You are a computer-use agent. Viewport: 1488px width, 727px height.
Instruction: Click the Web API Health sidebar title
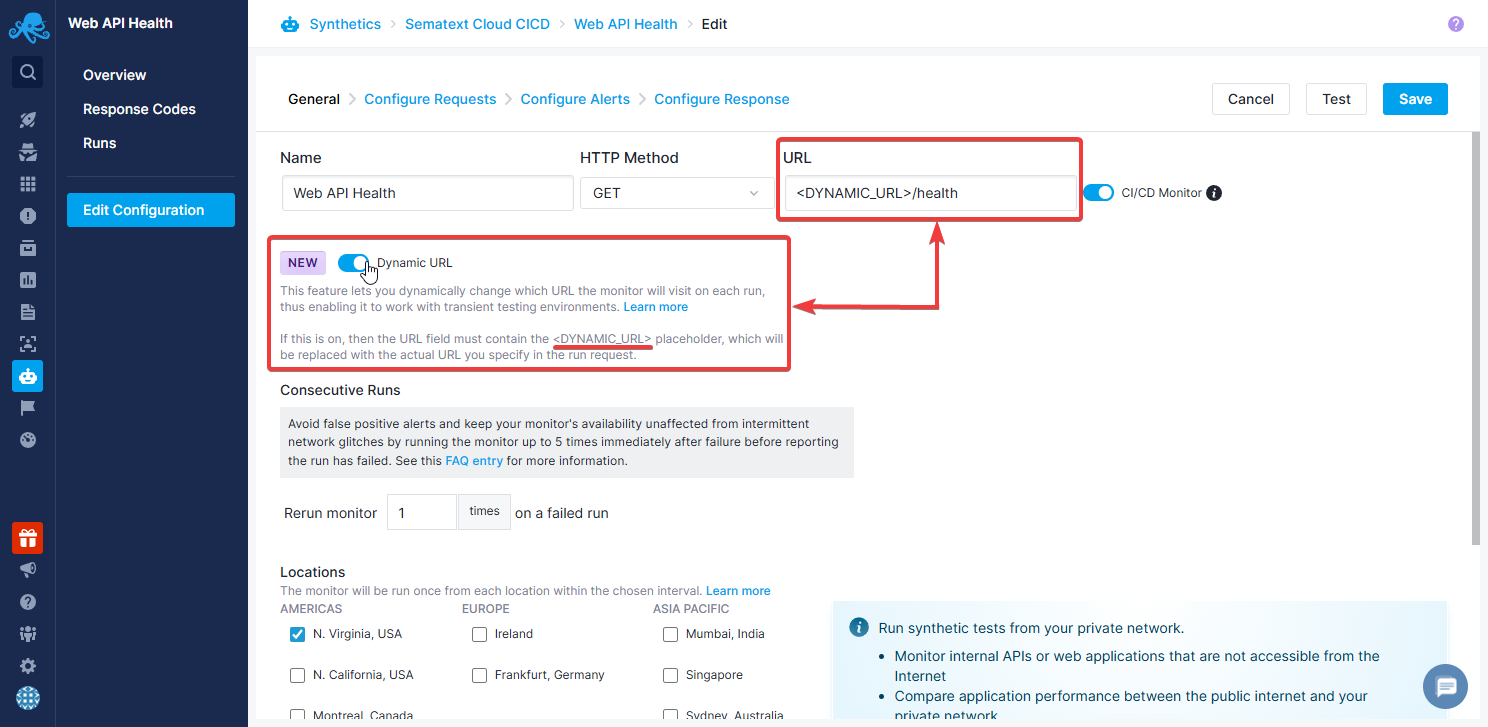click(x=120, y=23)
